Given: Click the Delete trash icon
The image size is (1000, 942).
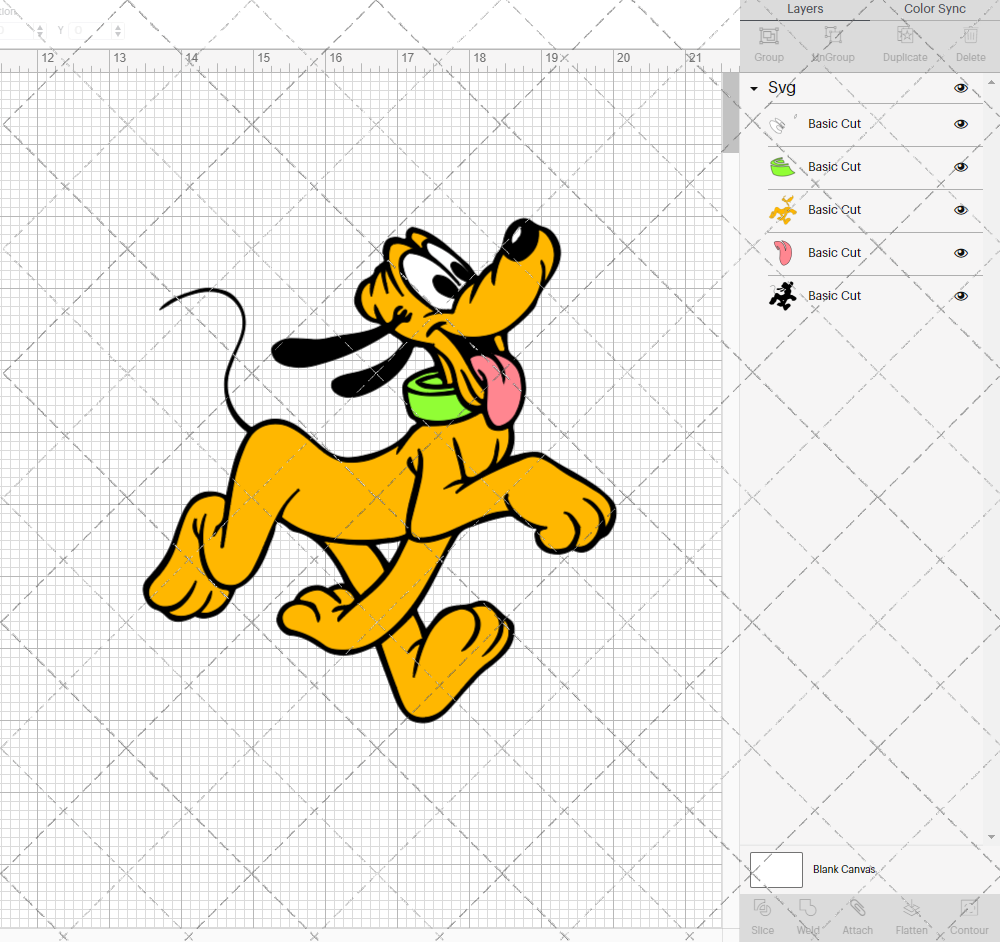Looking at the screenshot, I should pyautogui.click(x=970, y=36).
